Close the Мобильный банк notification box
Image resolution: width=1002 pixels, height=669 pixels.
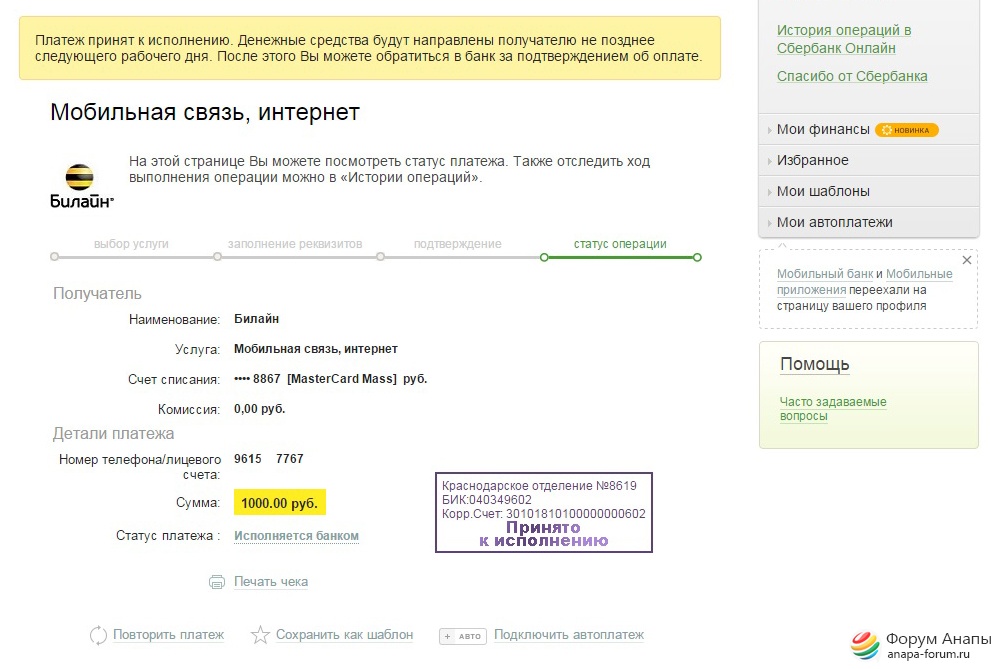pos(967,260)
